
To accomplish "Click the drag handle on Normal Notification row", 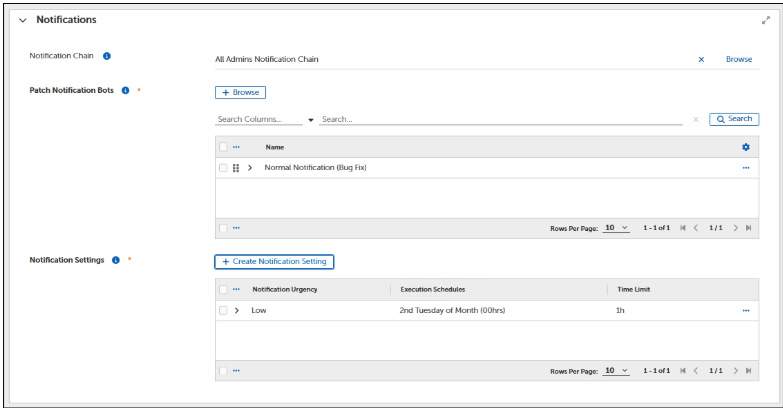I will 236,168.
